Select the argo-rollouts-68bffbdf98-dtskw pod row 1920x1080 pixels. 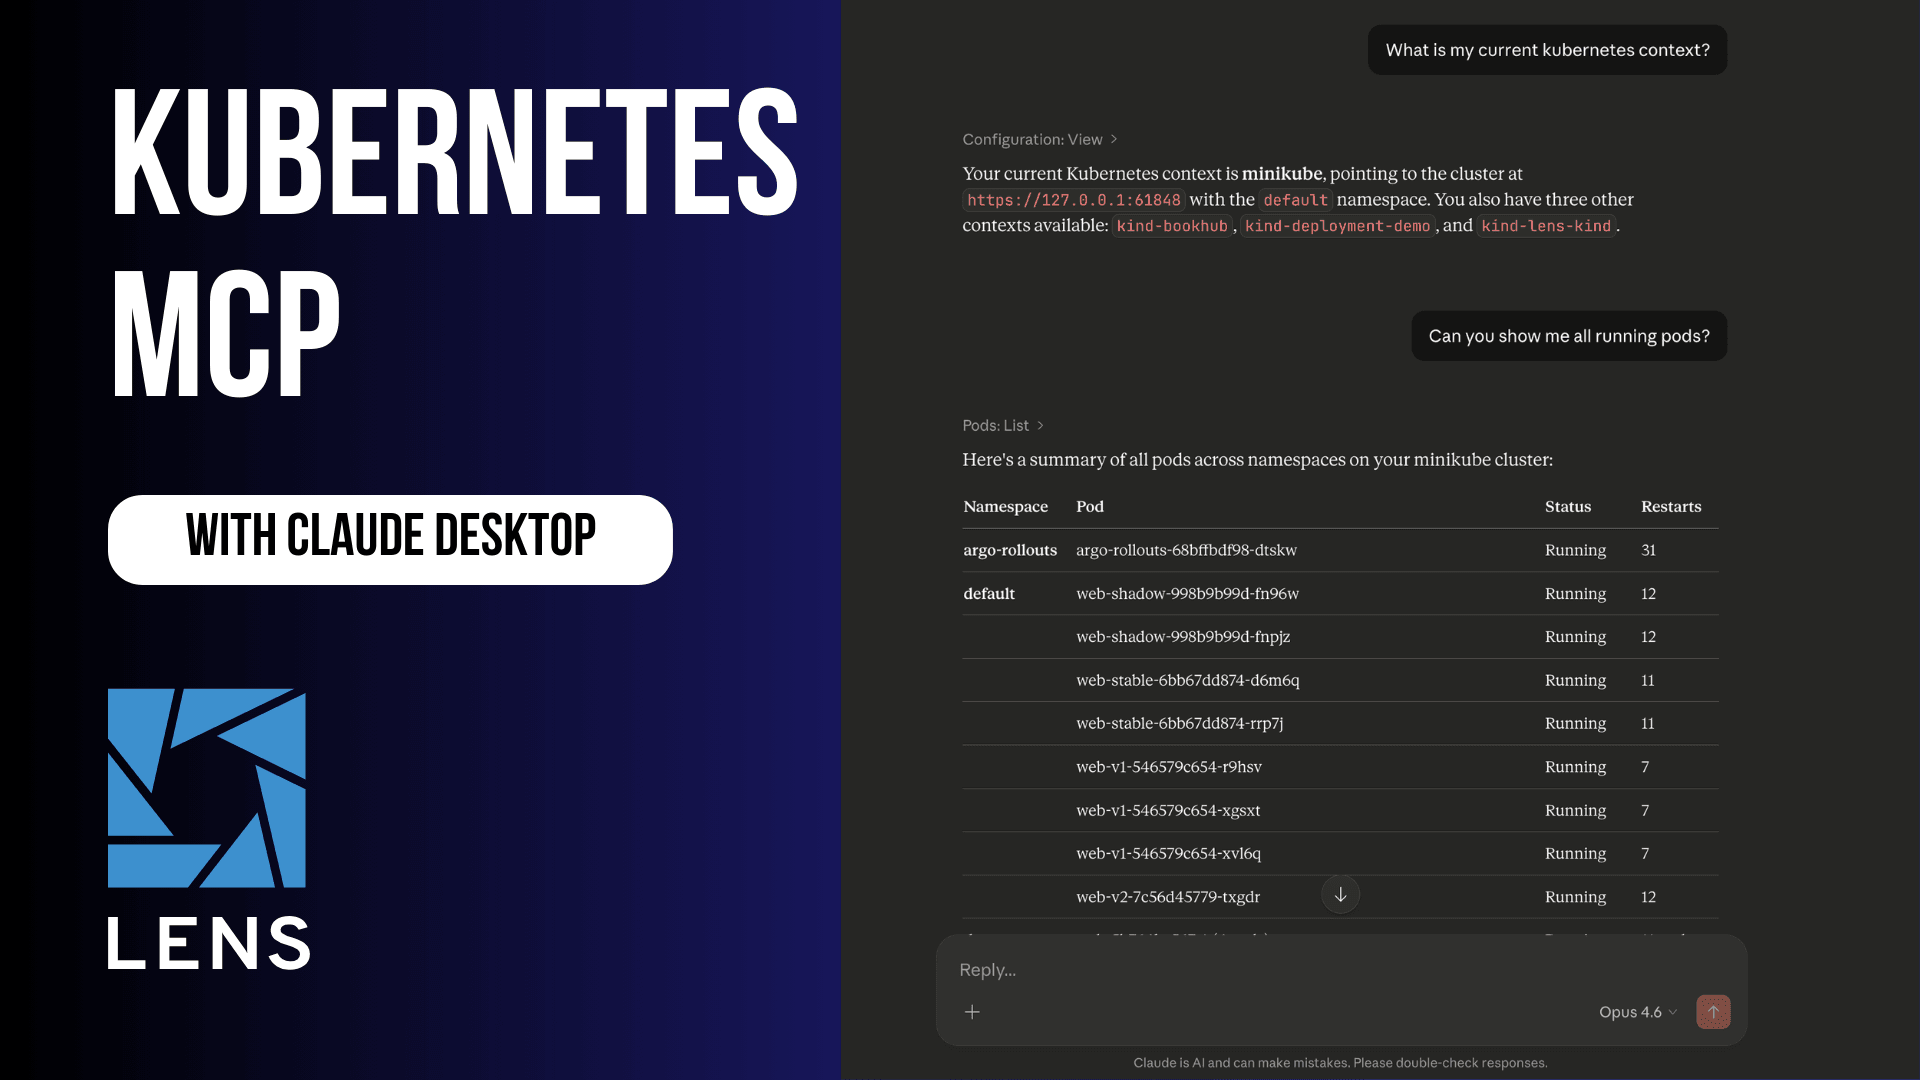tap(1186, 550)
